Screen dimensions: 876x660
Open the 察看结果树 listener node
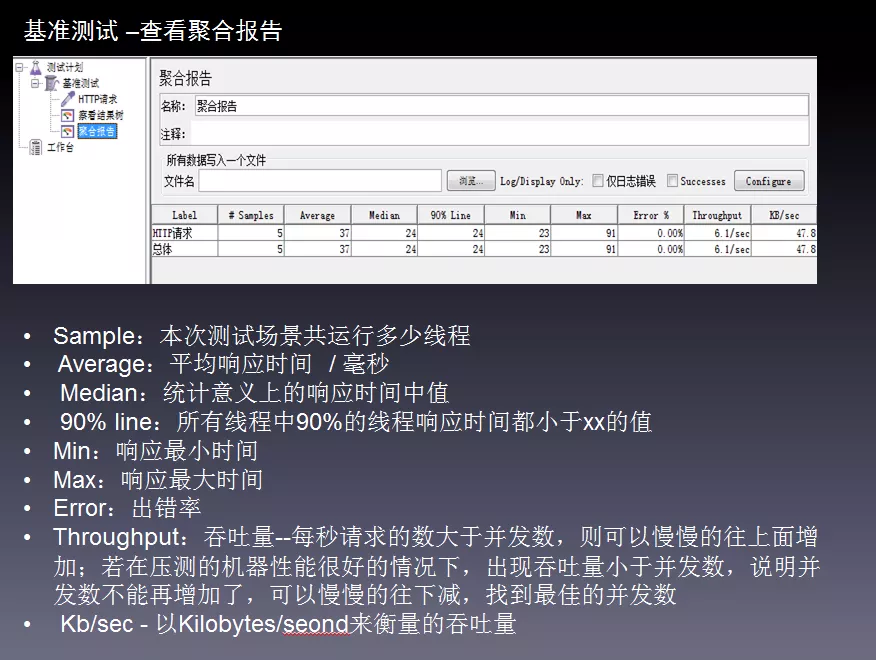click(x=101, y=115)
